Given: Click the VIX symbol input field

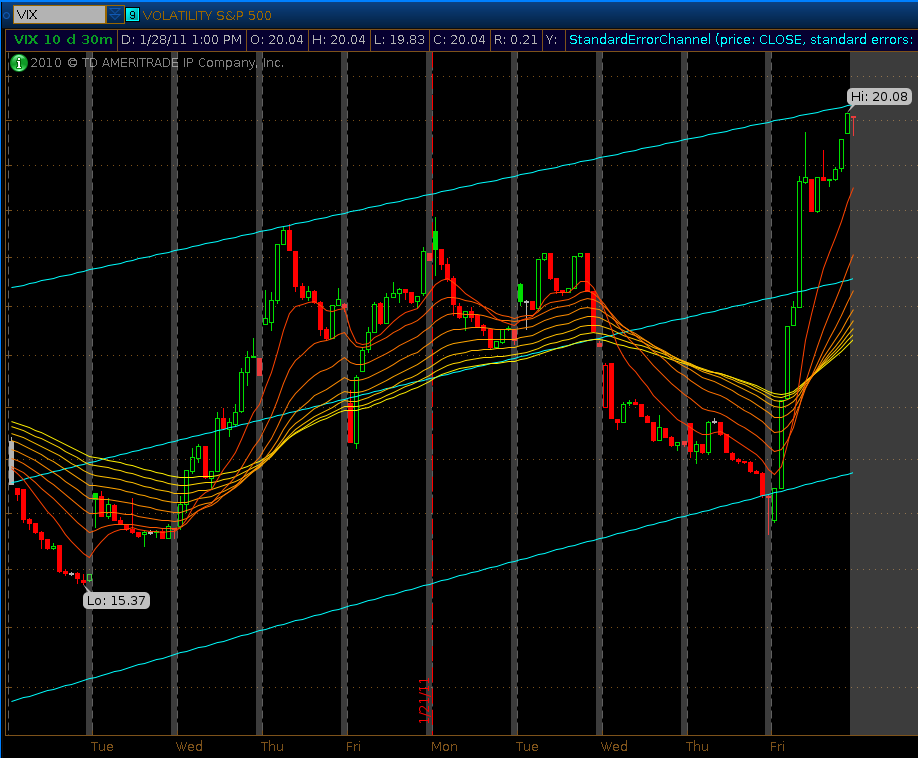Looking at the screenshot, I should pyautogui.click(x=58, y=15).
